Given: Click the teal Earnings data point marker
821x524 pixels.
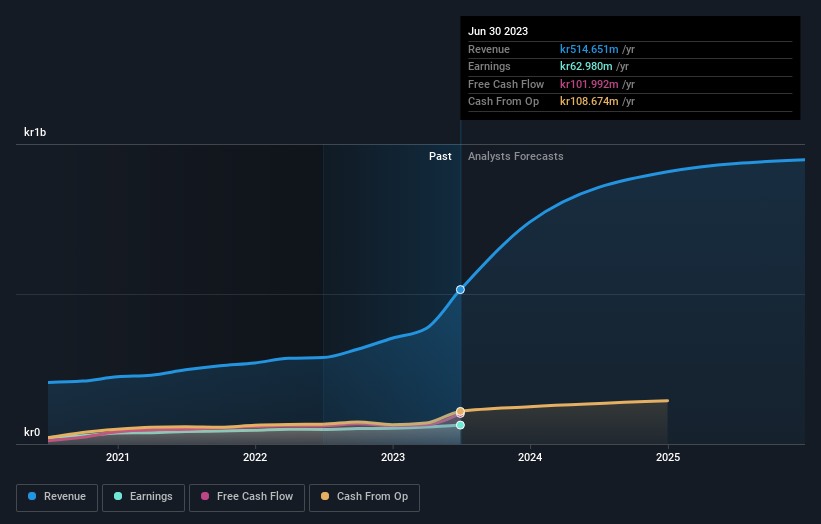Looking at the screenshot, I should coord(460,425).
